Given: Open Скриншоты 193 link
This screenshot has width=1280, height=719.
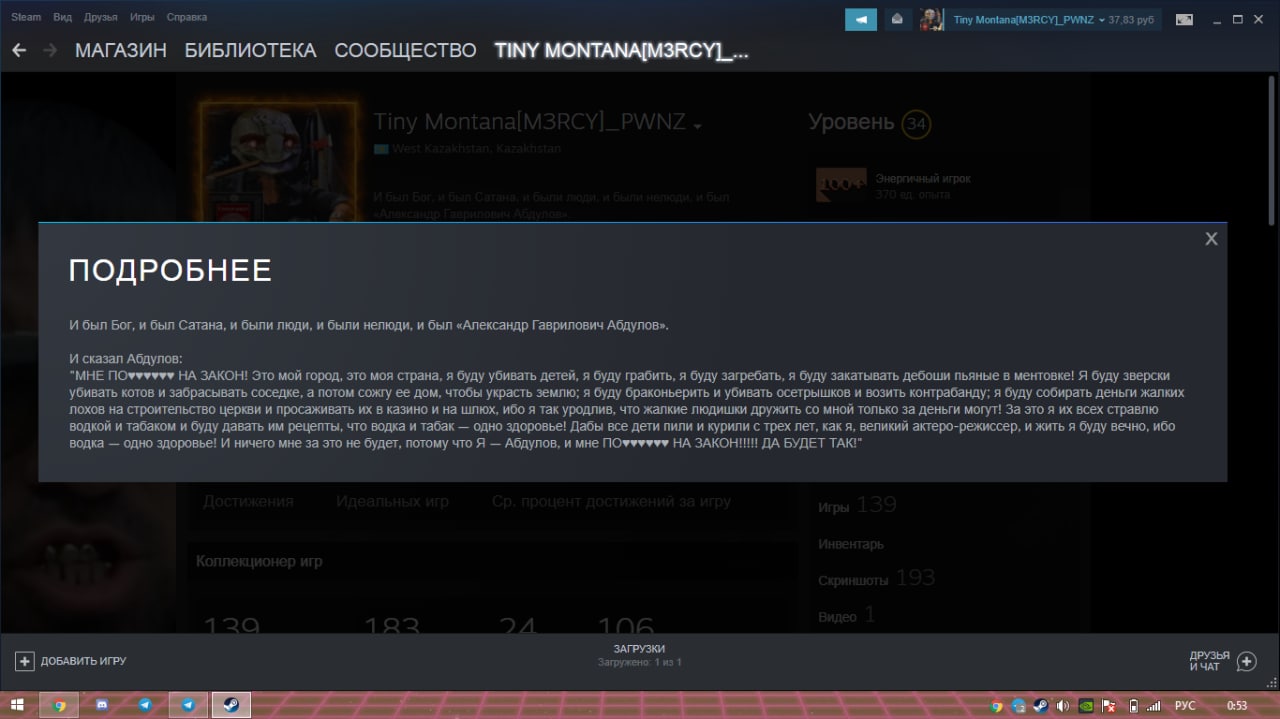Looking at the screenshot, I should pos(876,579).
